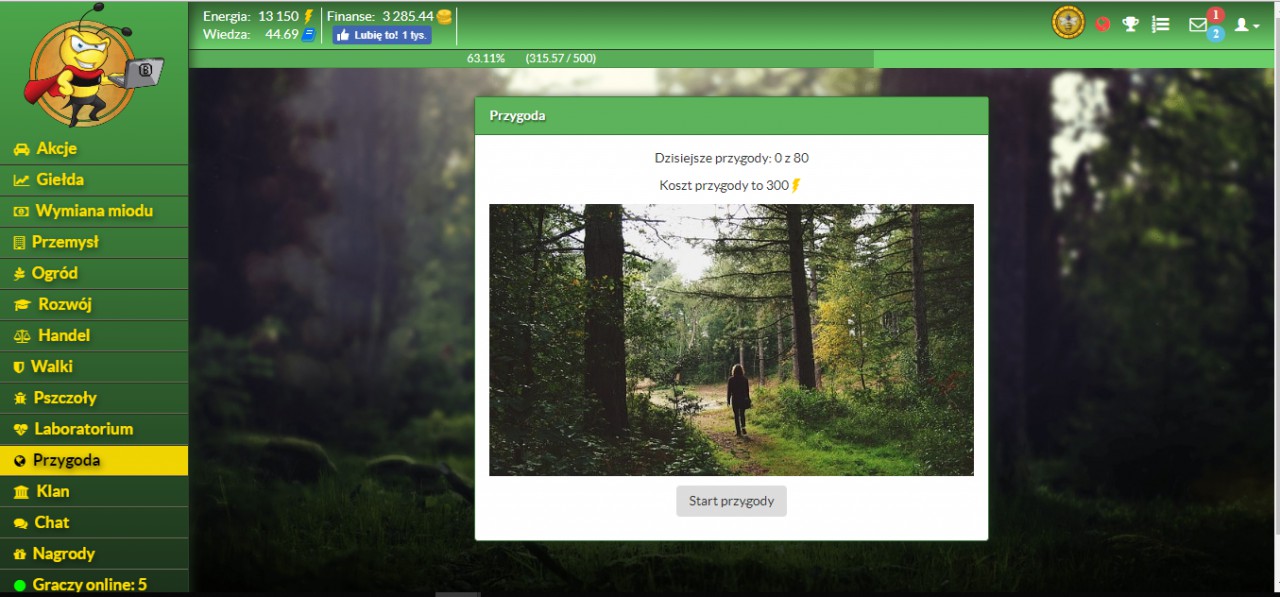Screen dimensions: 1280x597
Task: Click text Koszt przygody to 300
Action: 724,186
